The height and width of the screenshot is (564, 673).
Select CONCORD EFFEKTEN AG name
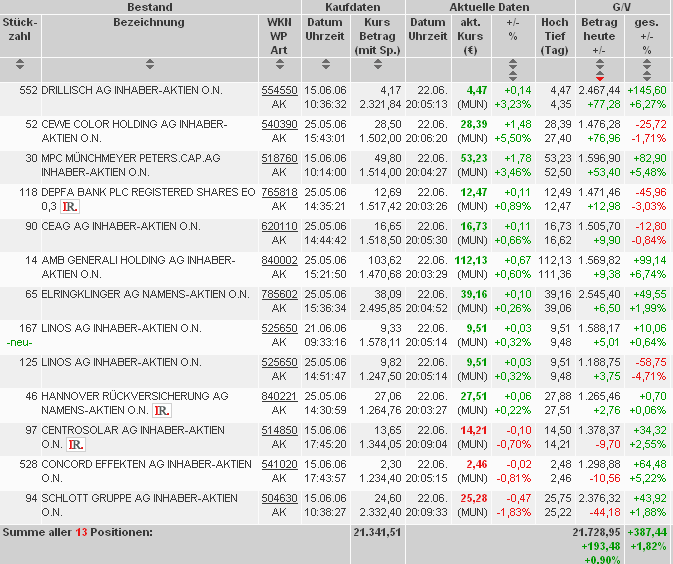click(146, 471)
